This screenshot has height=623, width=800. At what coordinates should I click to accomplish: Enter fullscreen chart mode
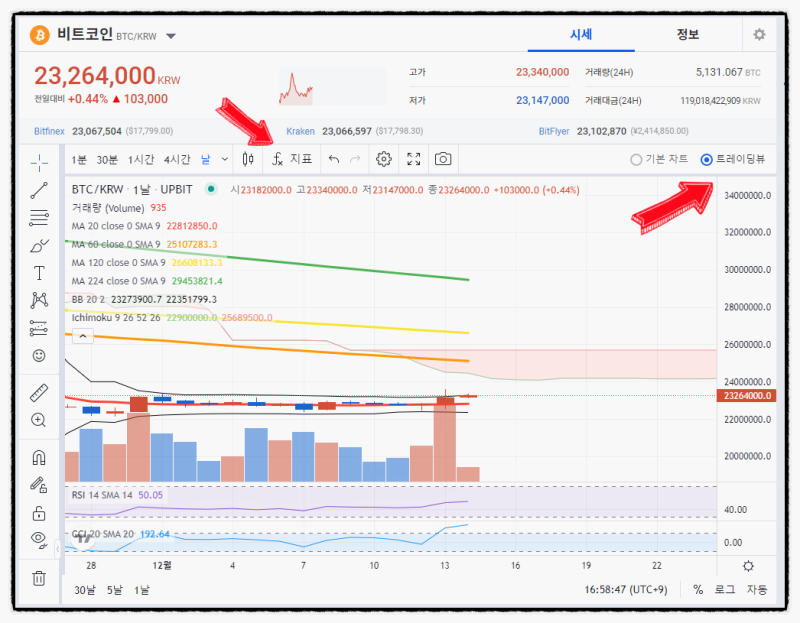[414, 159]
